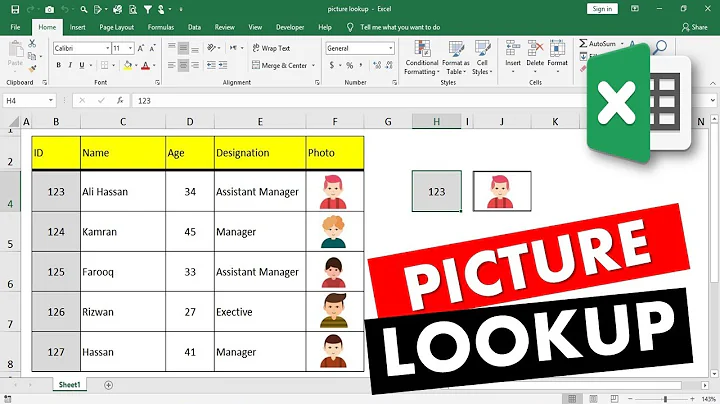
Task: Click the Increase Font Size icon
Action: click(141, 48)
